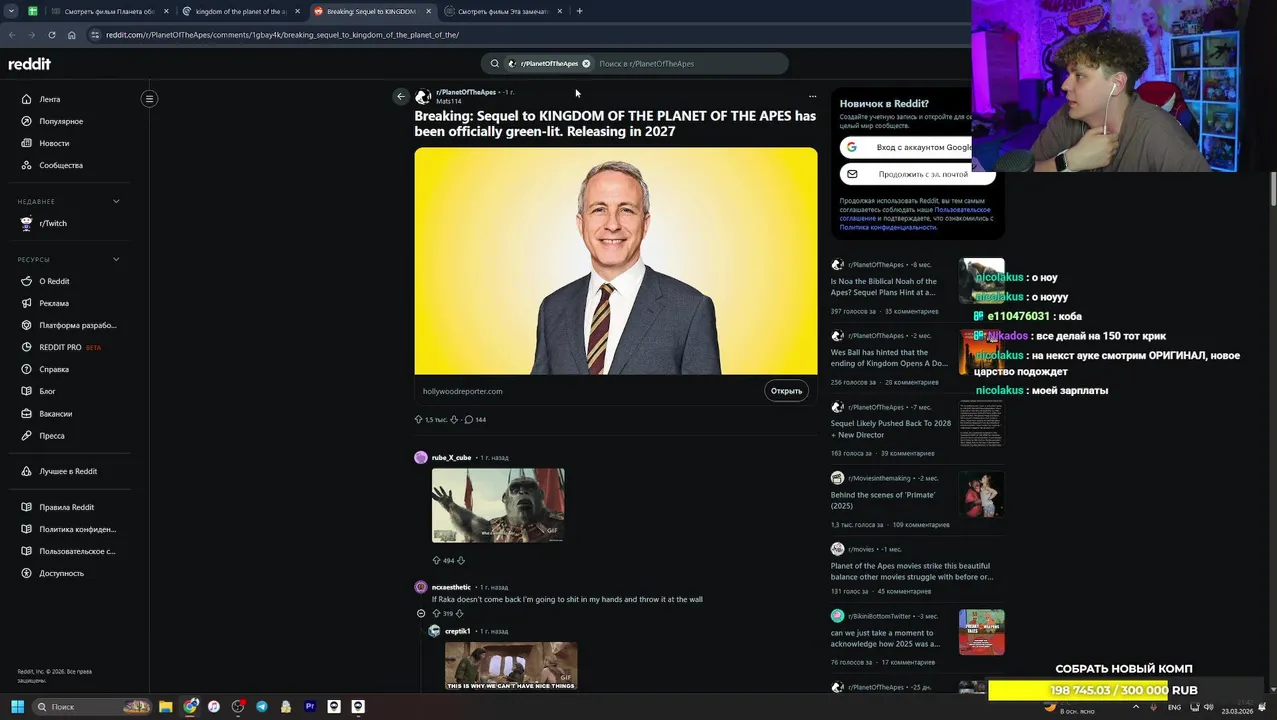The height and width of the screenshot is (720, 1277).
Task: Open r/Twitch recent community
Action: (53, 223)
